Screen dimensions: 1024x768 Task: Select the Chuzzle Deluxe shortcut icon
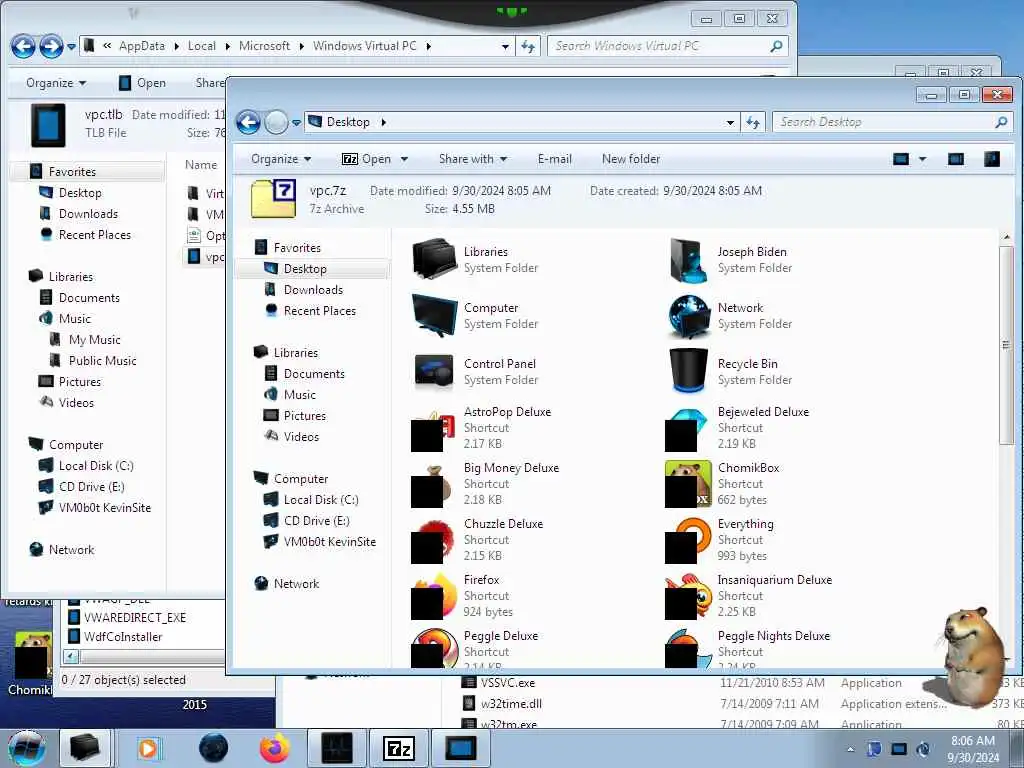coord(434,540)
